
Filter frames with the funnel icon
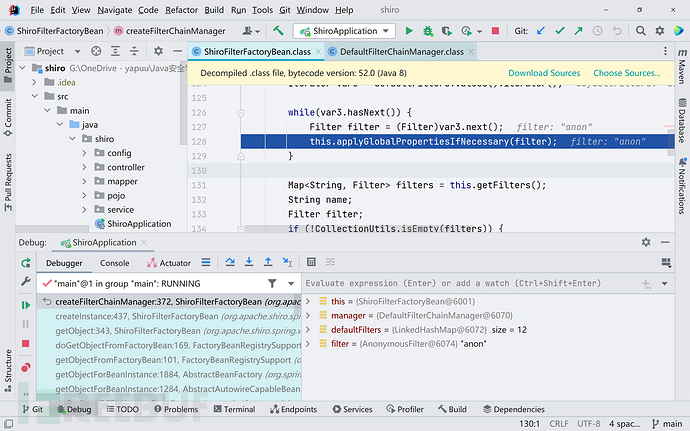[272, 284]
